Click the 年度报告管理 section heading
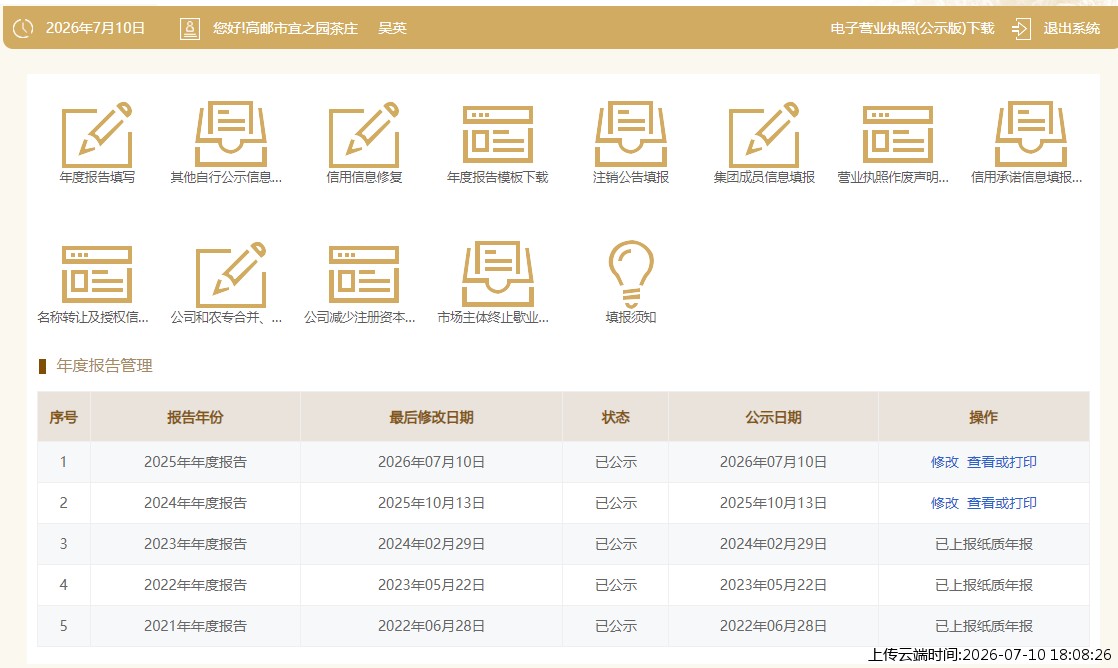 click(104, 366)
